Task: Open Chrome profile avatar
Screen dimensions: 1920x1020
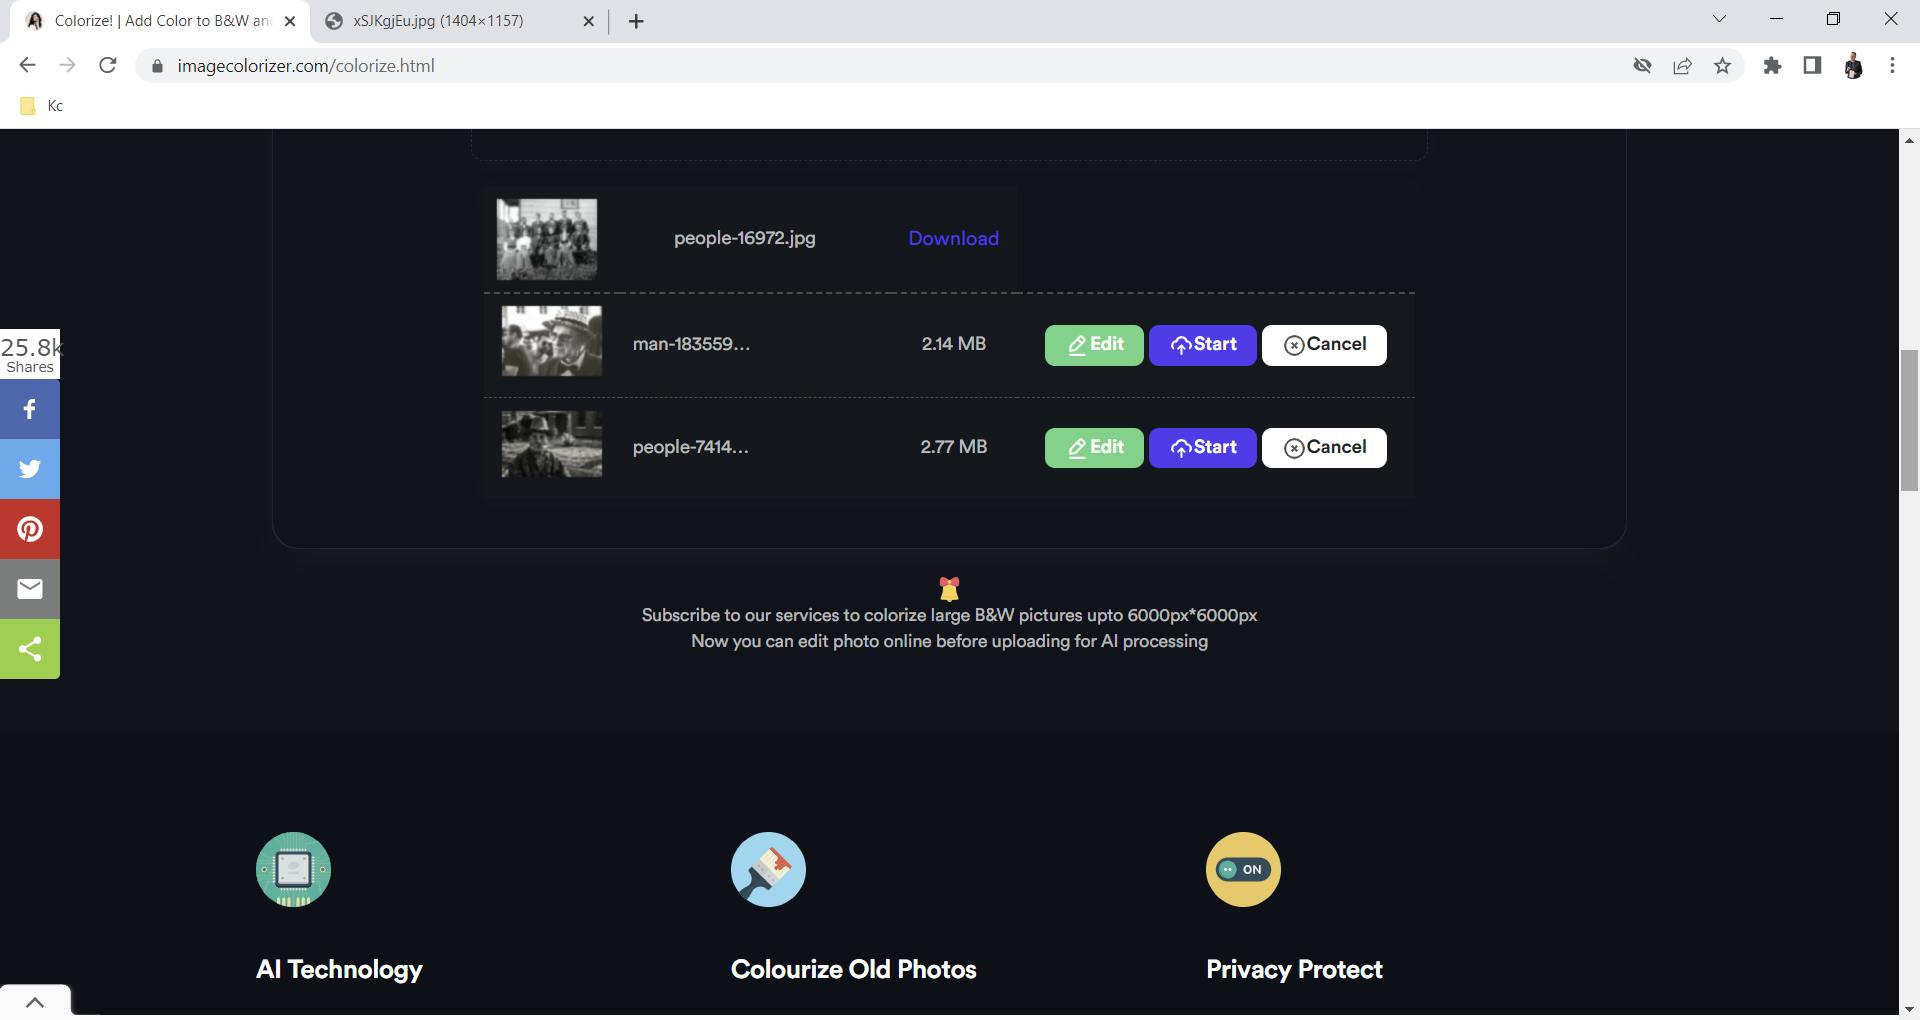Action: 1853,66
